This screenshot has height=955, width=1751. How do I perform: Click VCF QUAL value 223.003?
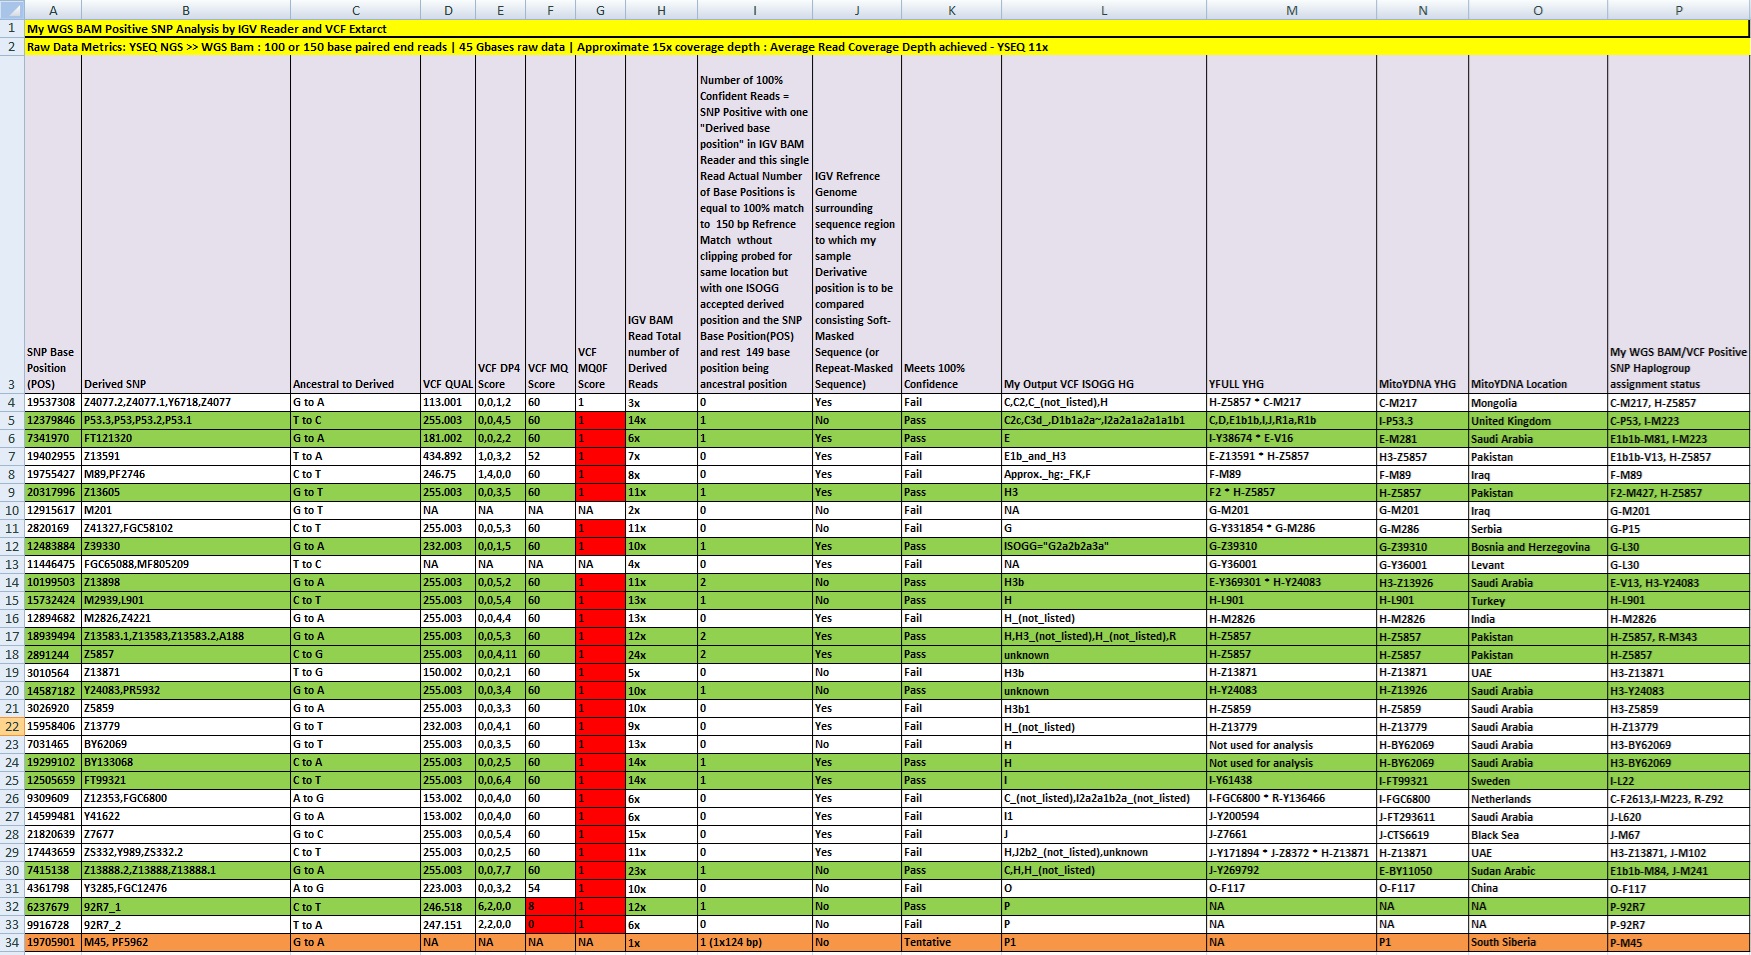(x=448, y=888)
